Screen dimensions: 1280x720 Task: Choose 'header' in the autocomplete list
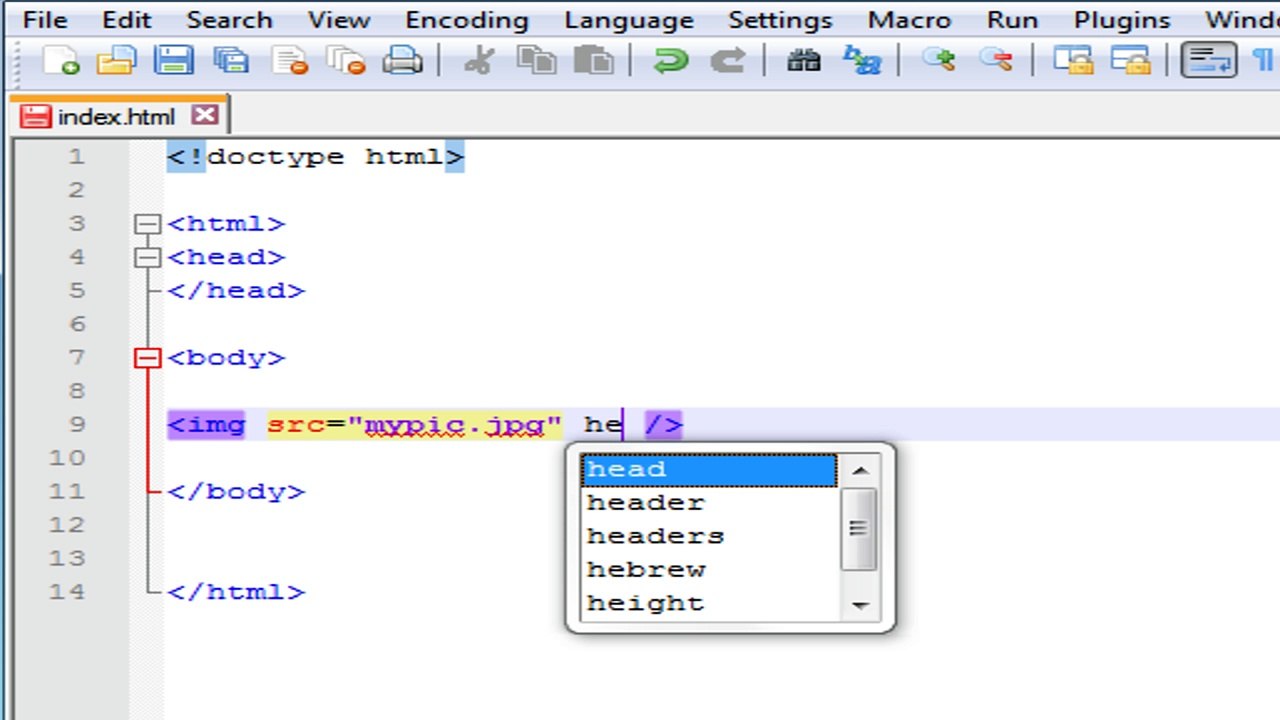[708, 503]
